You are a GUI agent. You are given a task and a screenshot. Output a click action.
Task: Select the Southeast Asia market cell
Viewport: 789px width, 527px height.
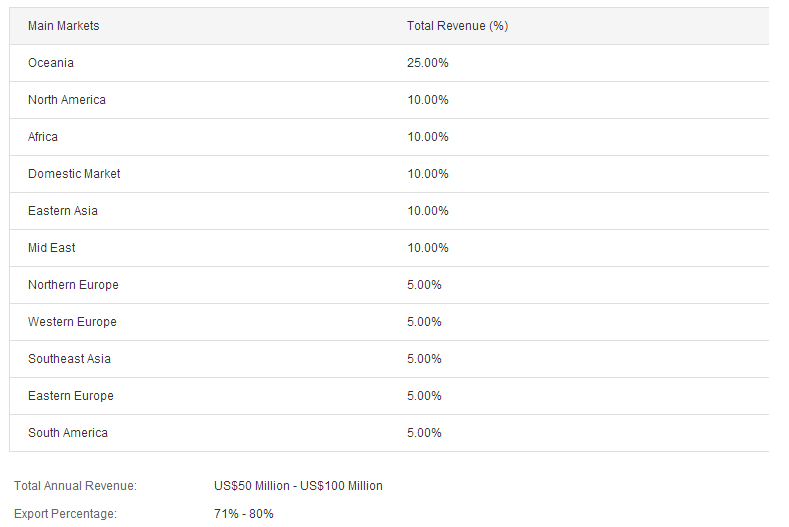coord(69,359)
